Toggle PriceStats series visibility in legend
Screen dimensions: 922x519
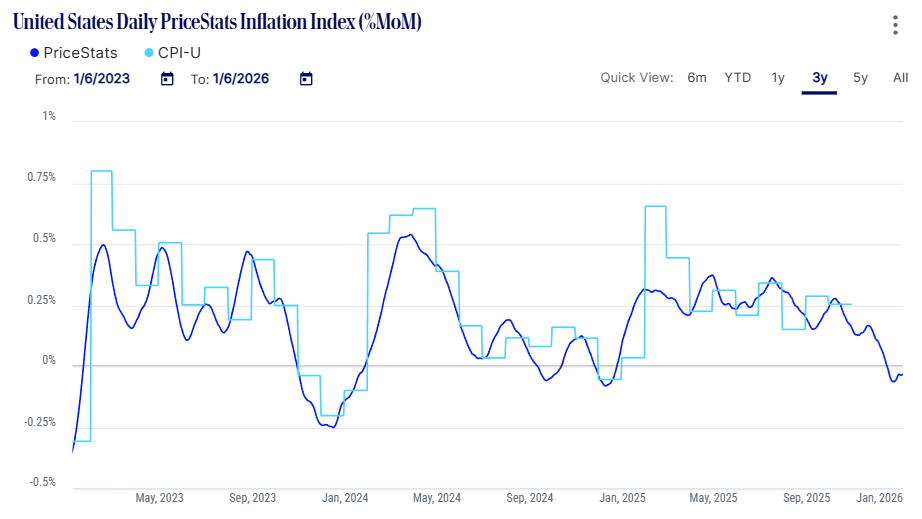pyautogui.click(x=80, y=53)
